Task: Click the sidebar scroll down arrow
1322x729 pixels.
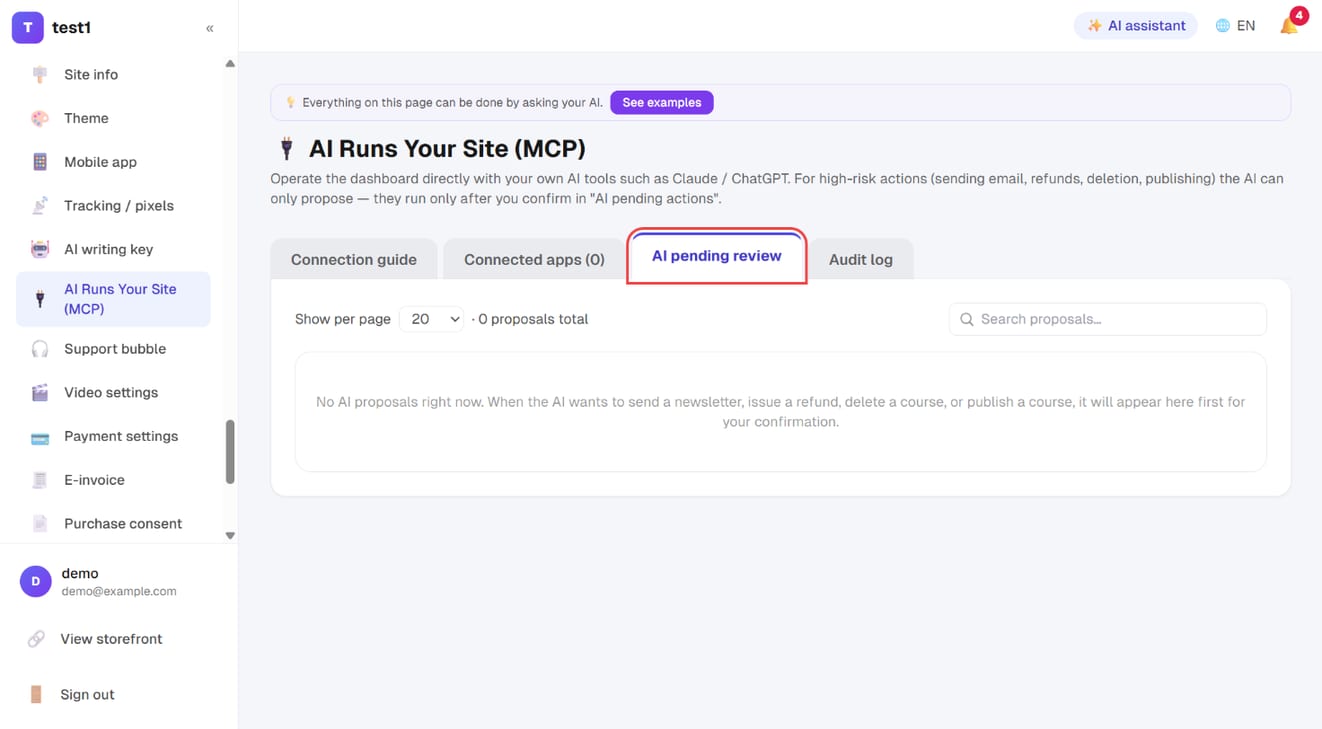Action: click(x=230, y=536)
